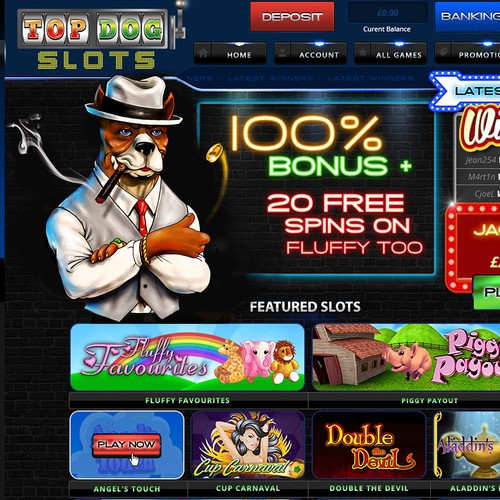
Task: Click the slot machine lever on the logo
Action: point(179,21)
